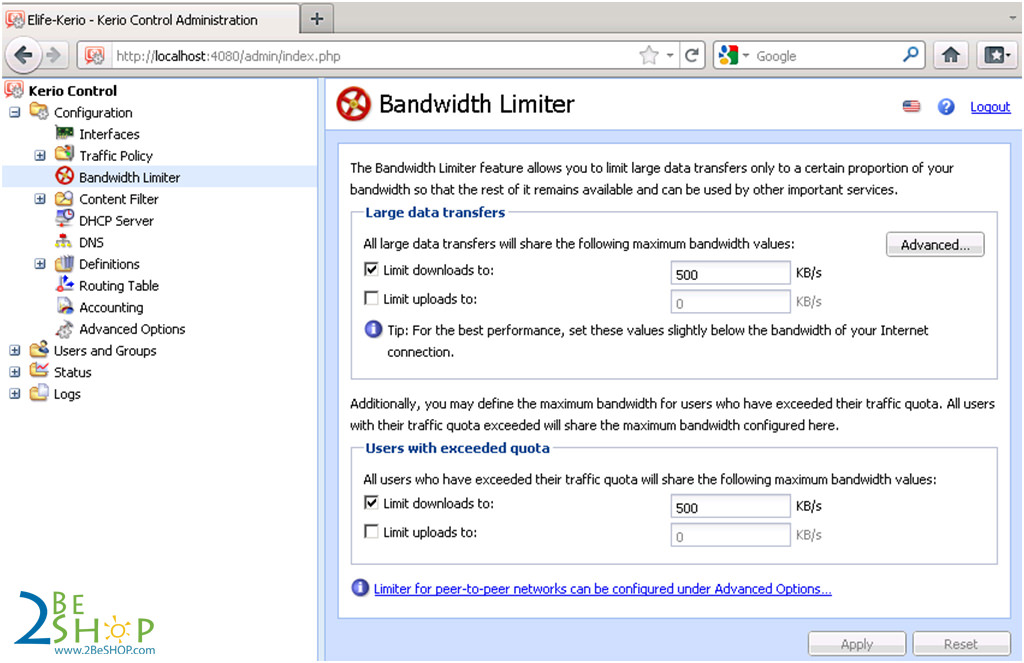This screenshot has height=663, width=1024.
Task: Expand the Content Filter node
Action: 40,199
